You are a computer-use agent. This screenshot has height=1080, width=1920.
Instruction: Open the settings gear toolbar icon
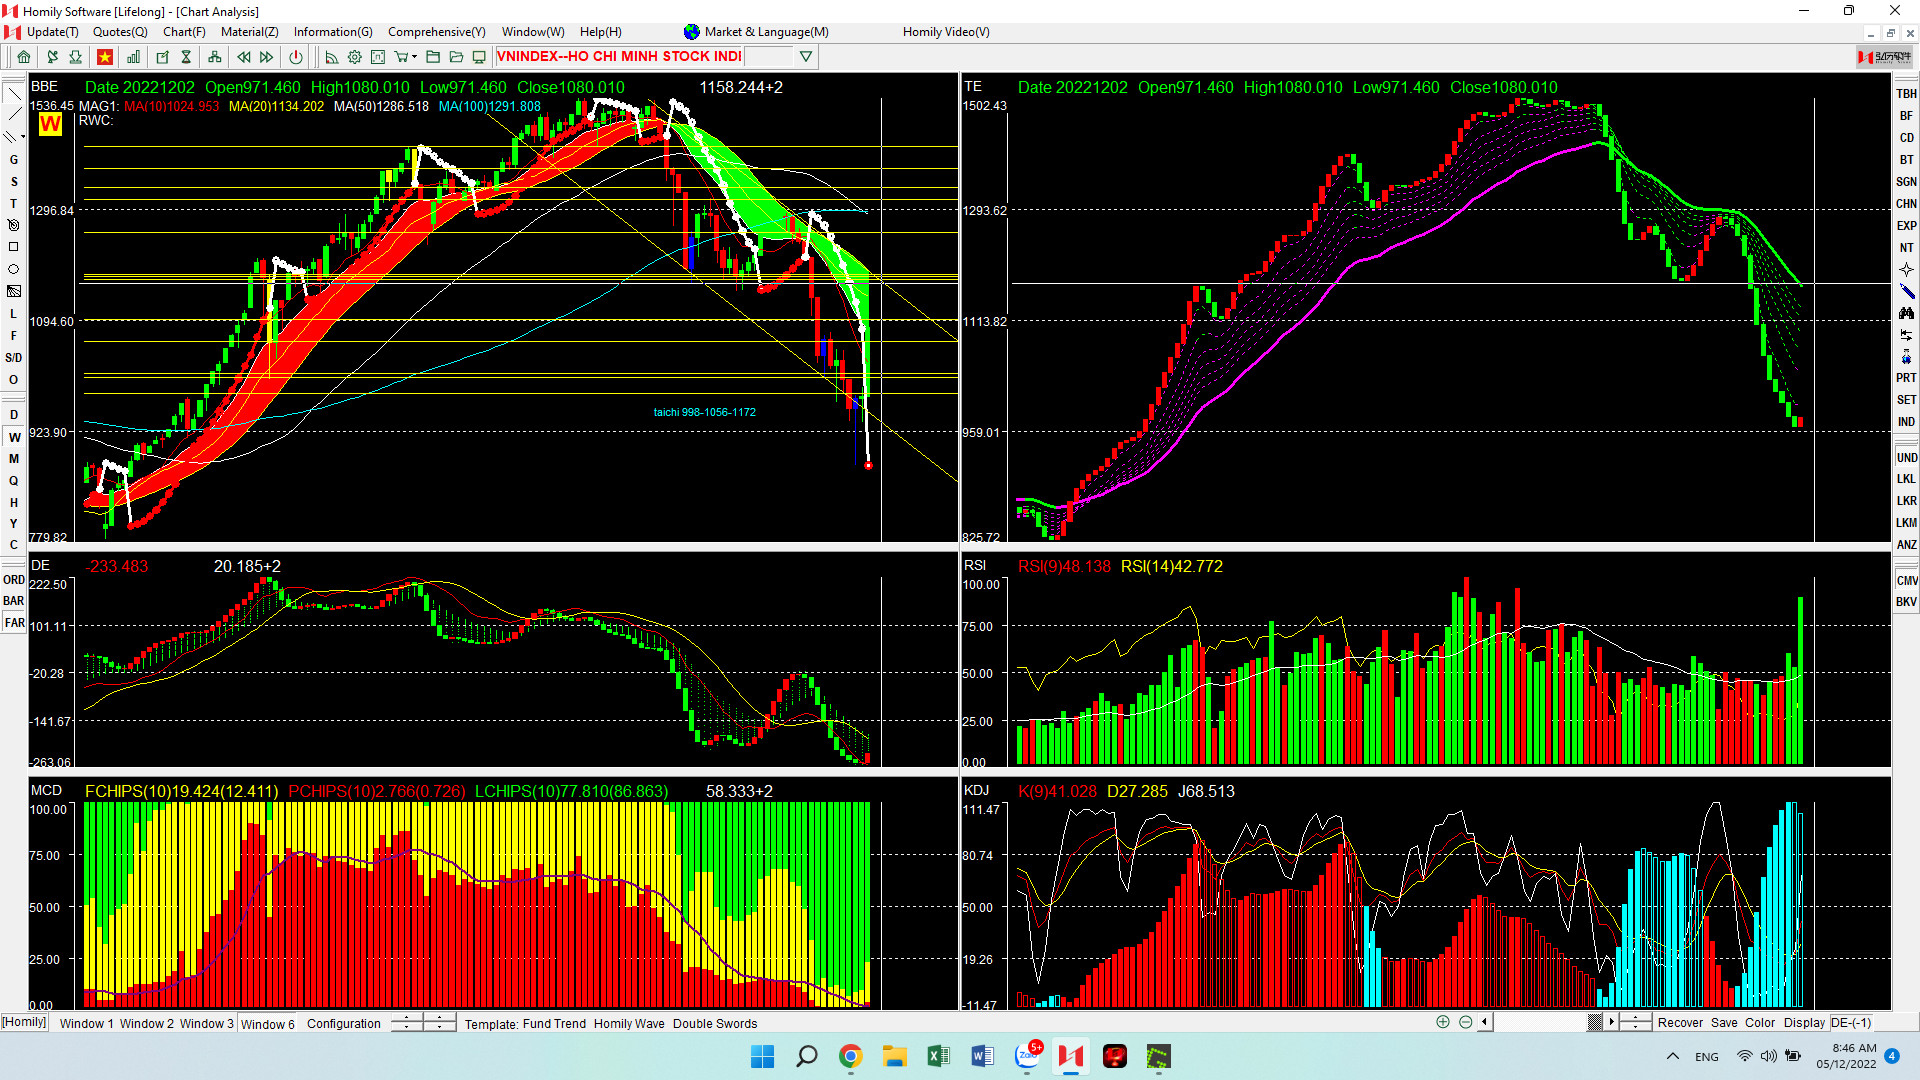point(355,57)
